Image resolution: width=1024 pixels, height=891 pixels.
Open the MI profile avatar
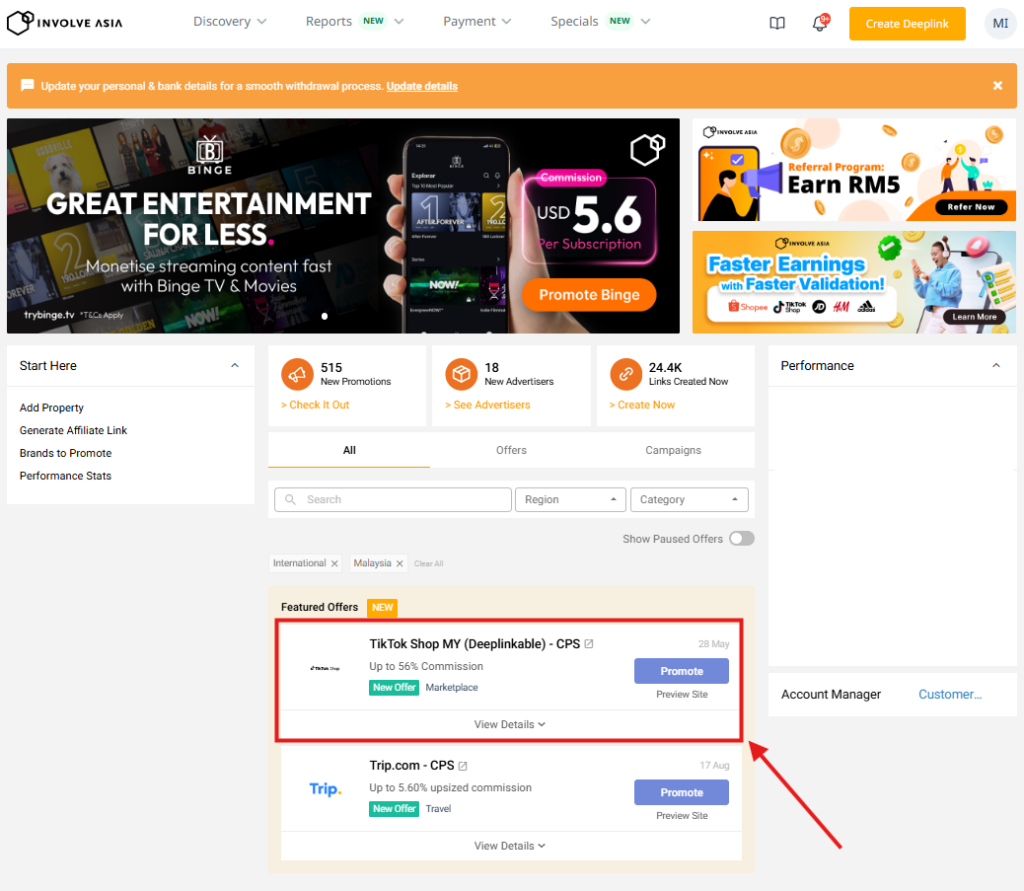(x=999, y=23)
